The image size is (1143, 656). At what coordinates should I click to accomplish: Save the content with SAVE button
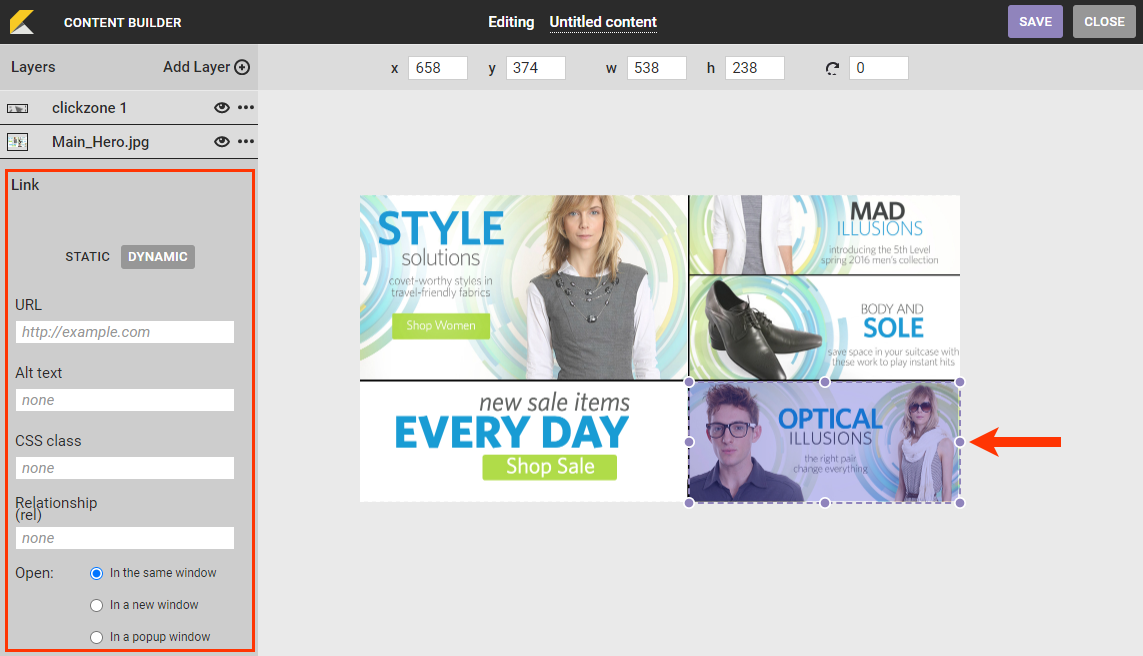(x=1035, y=22)
